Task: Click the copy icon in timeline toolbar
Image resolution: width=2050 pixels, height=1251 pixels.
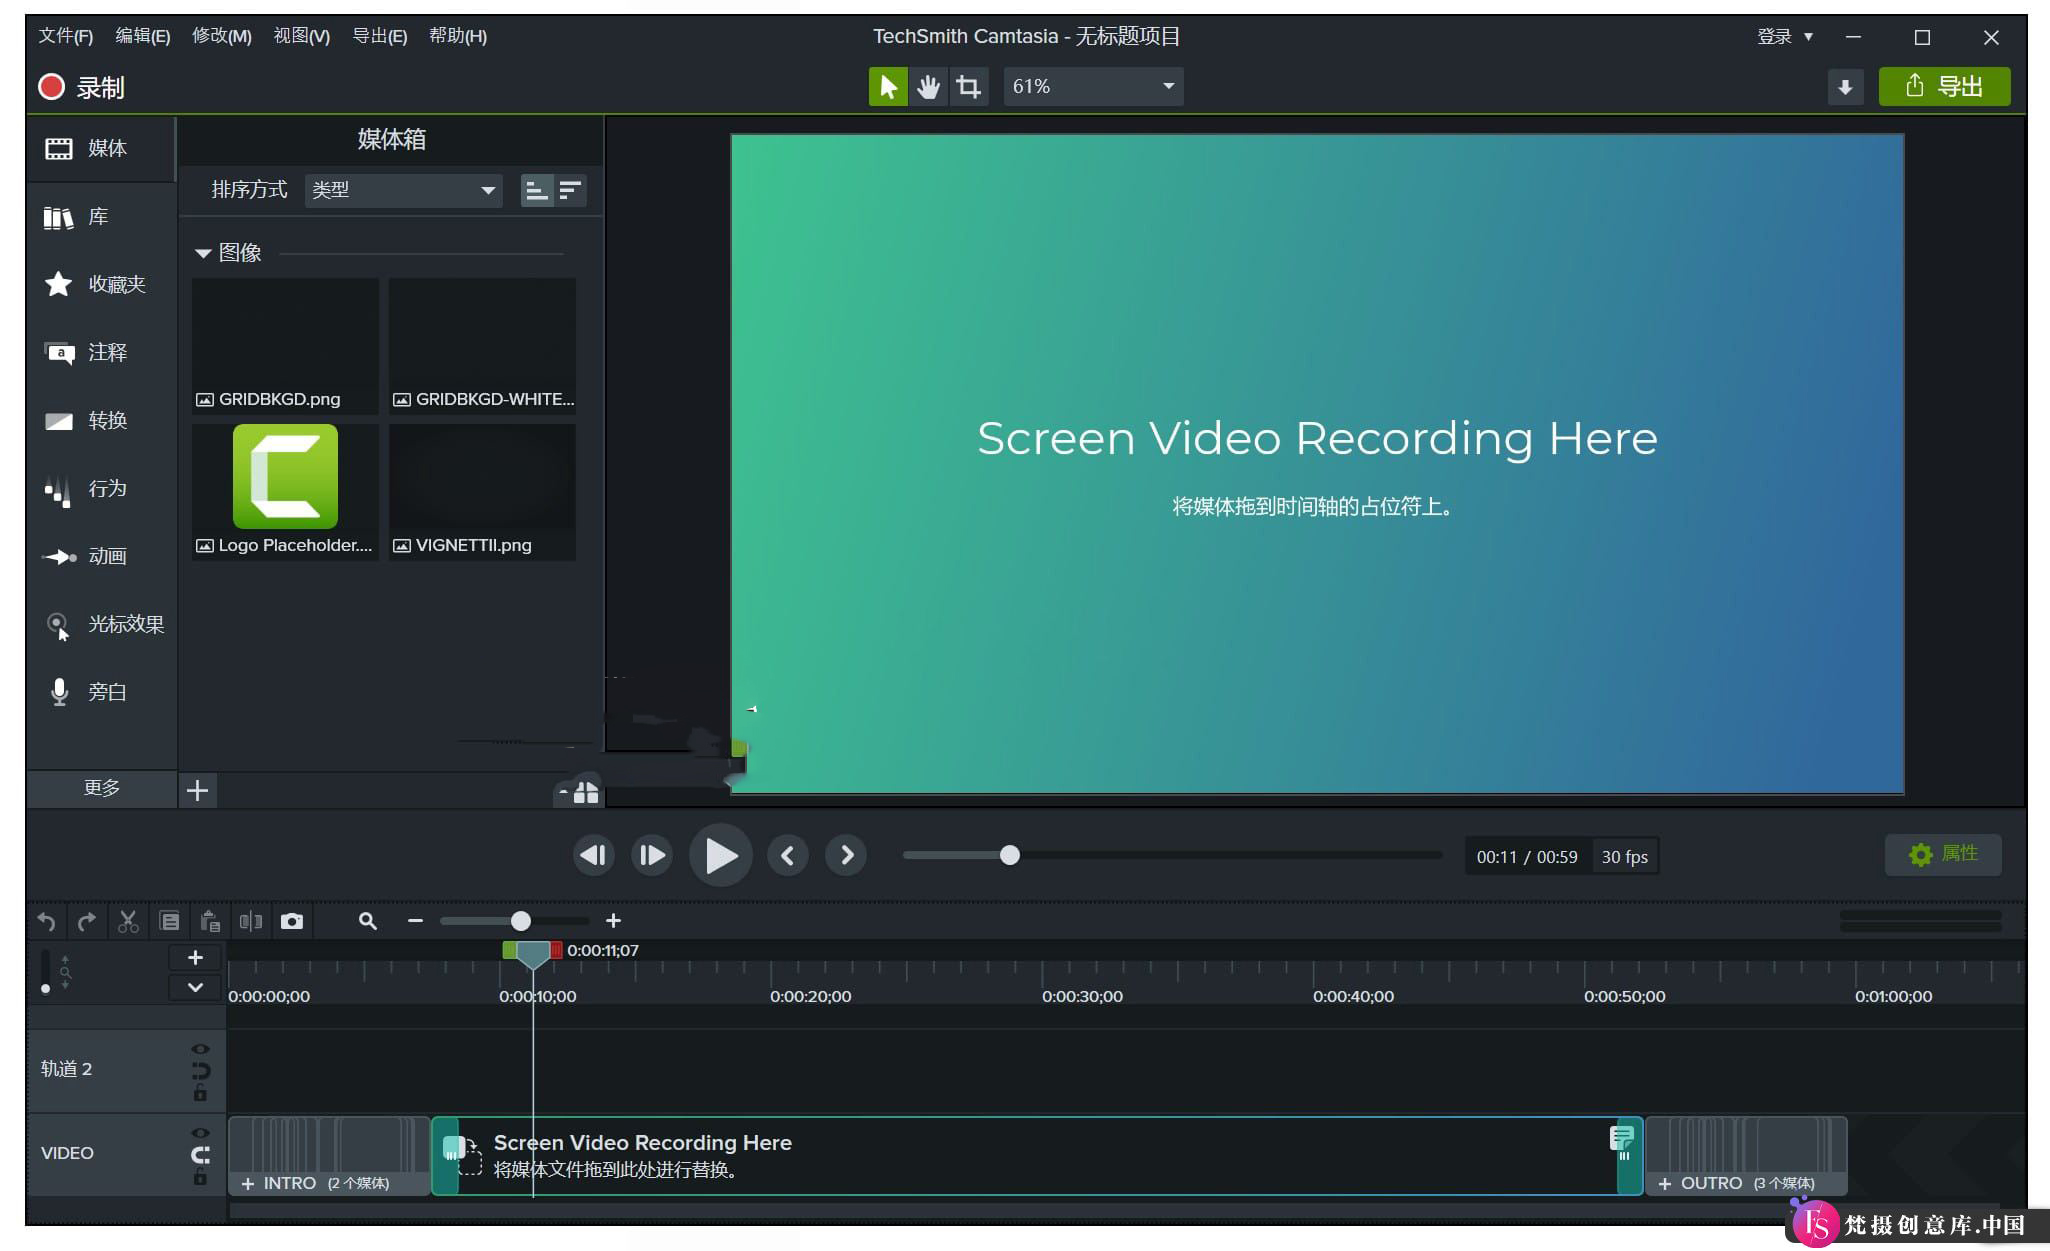Action: tap(169, 921)
